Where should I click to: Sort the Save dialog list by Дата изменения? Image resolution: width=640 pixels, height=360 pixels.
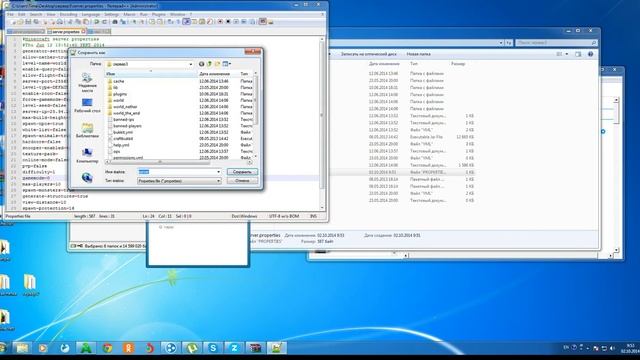[214, 74]
